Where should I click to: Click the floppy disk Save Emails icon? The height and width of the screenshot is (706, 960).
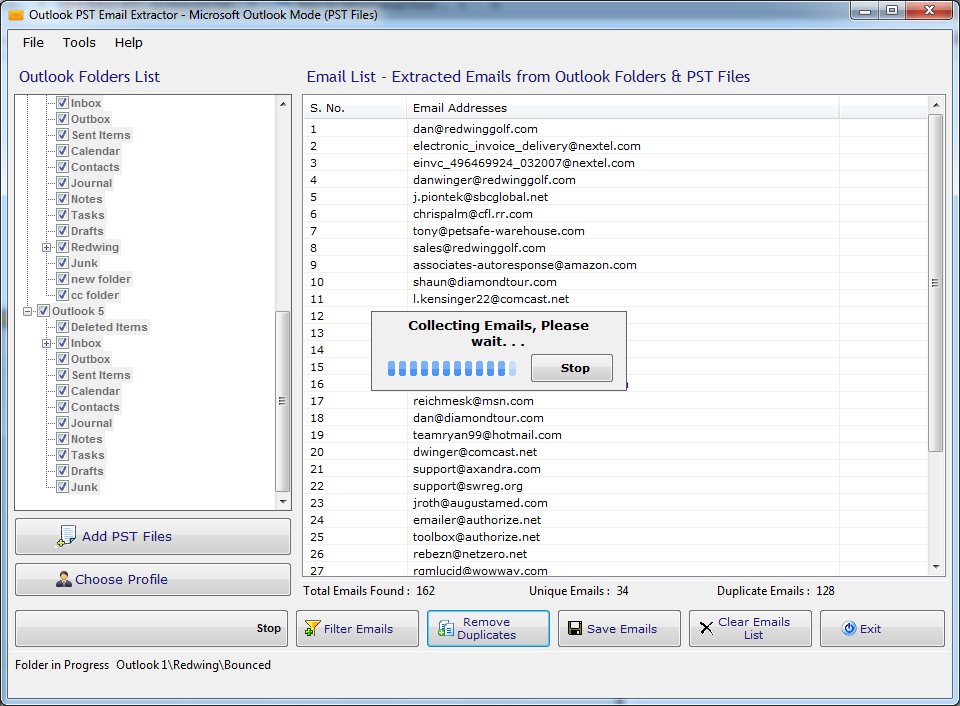click(x=575, y=628)
